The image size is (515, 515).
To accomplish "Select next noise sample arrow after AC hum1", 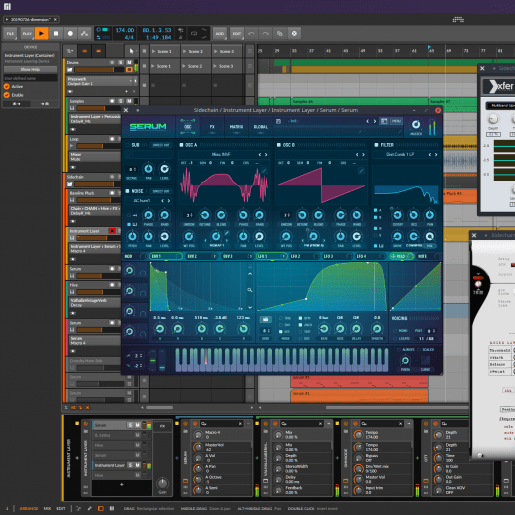I will coord(169,201).
